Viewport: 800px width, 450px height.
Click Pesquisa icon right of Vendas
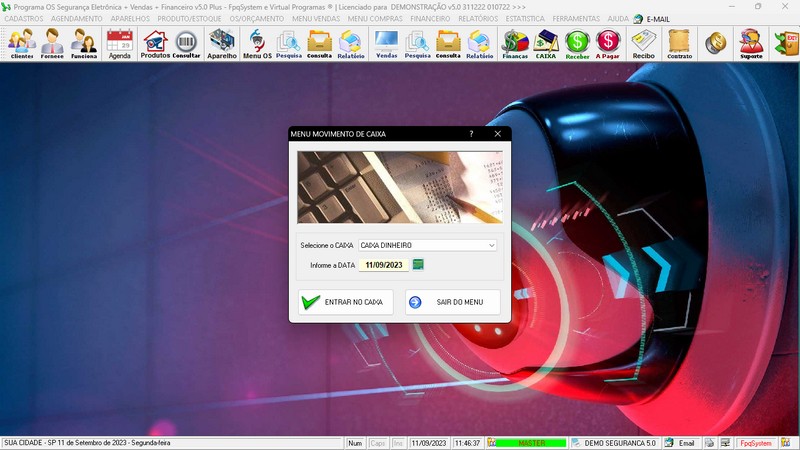[417, 44]
